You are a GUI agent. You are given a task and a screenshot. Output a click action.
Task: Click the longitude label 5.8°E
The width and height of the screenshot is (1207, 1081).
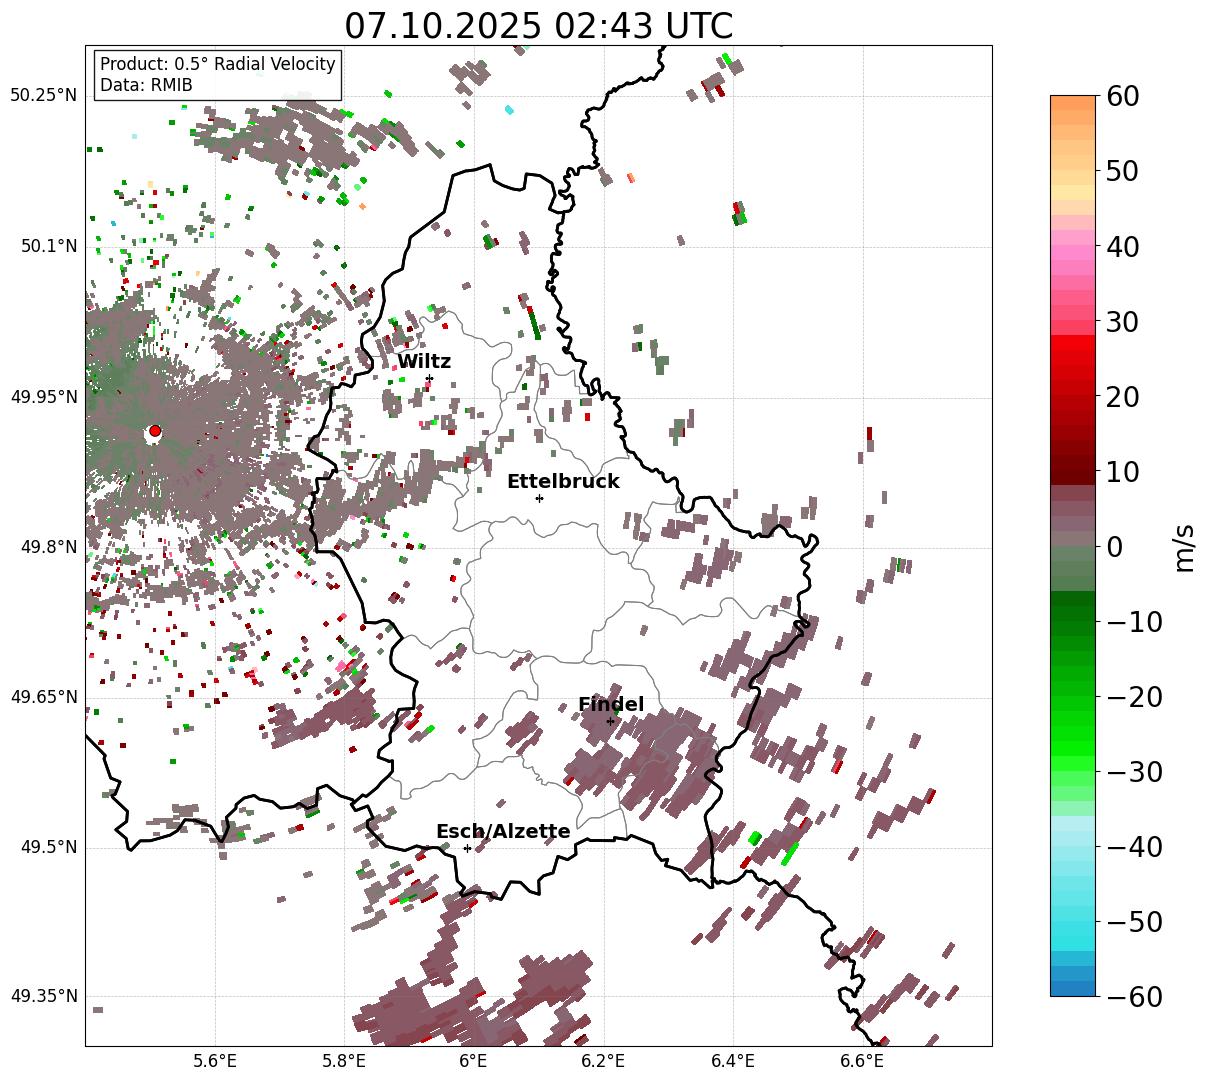344,1061
